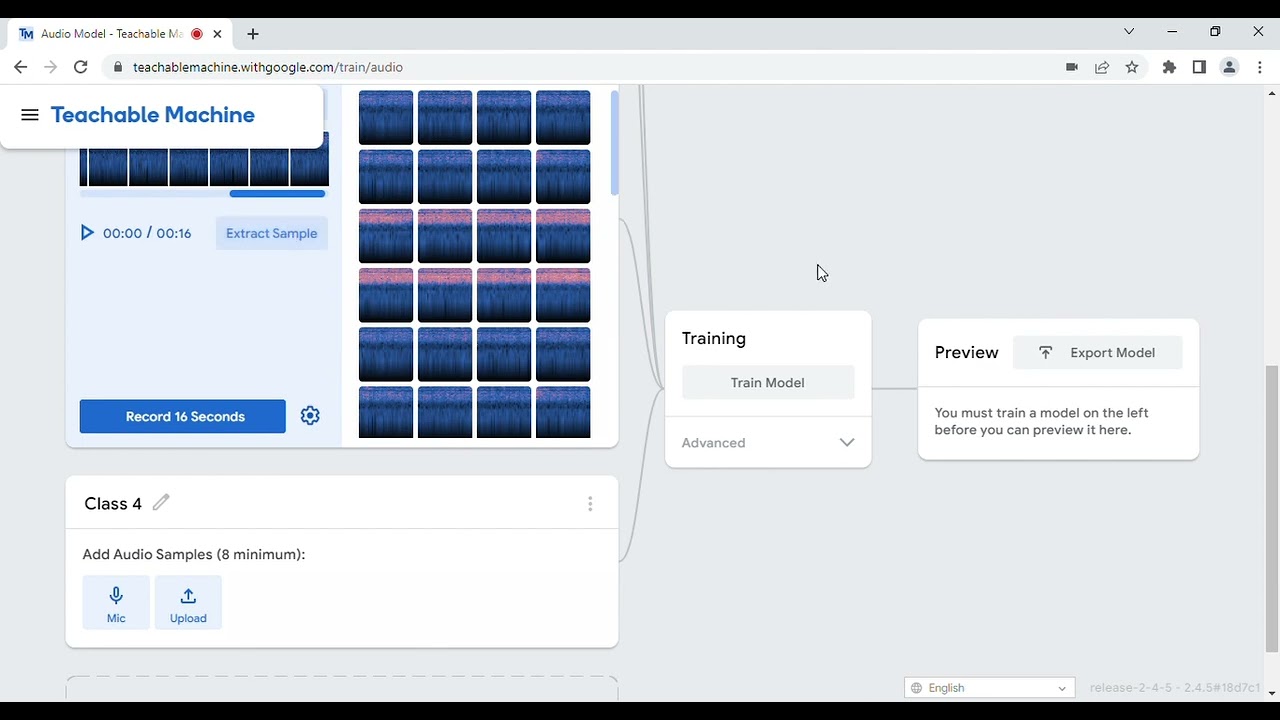
Task: Click camera indicator in address bar
Action: coord(1072,67)
